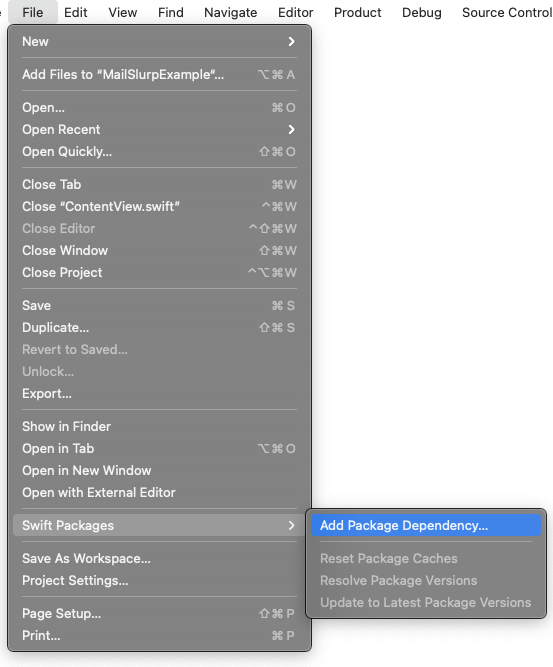Click Save in the File menu

(x=159, y=305)
